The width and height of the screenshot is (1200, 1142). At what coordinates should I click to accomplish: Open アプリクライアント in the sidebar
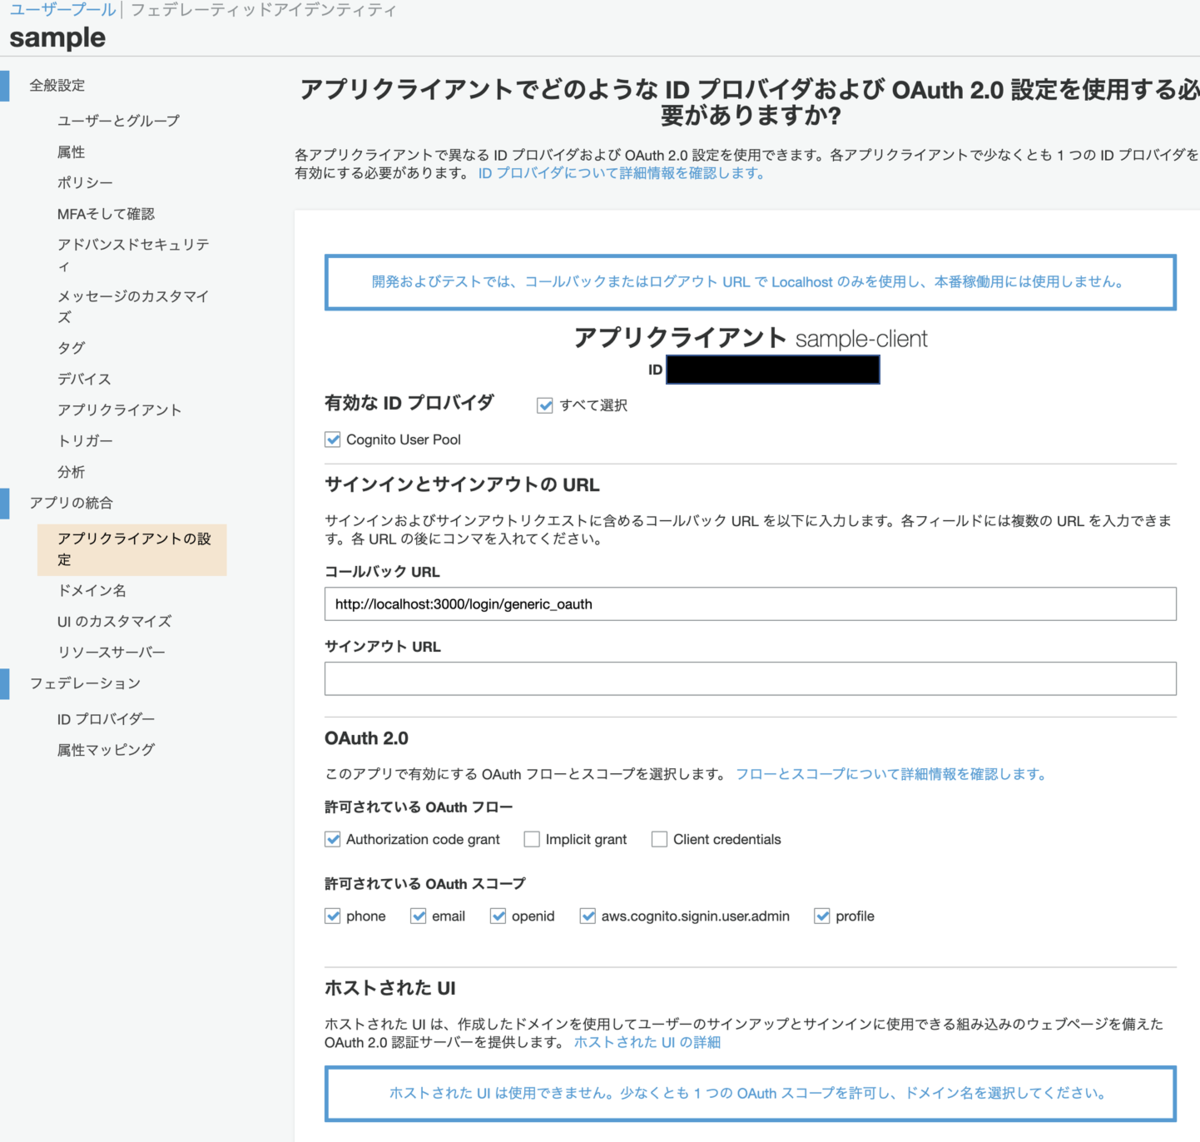pos(119,410)
